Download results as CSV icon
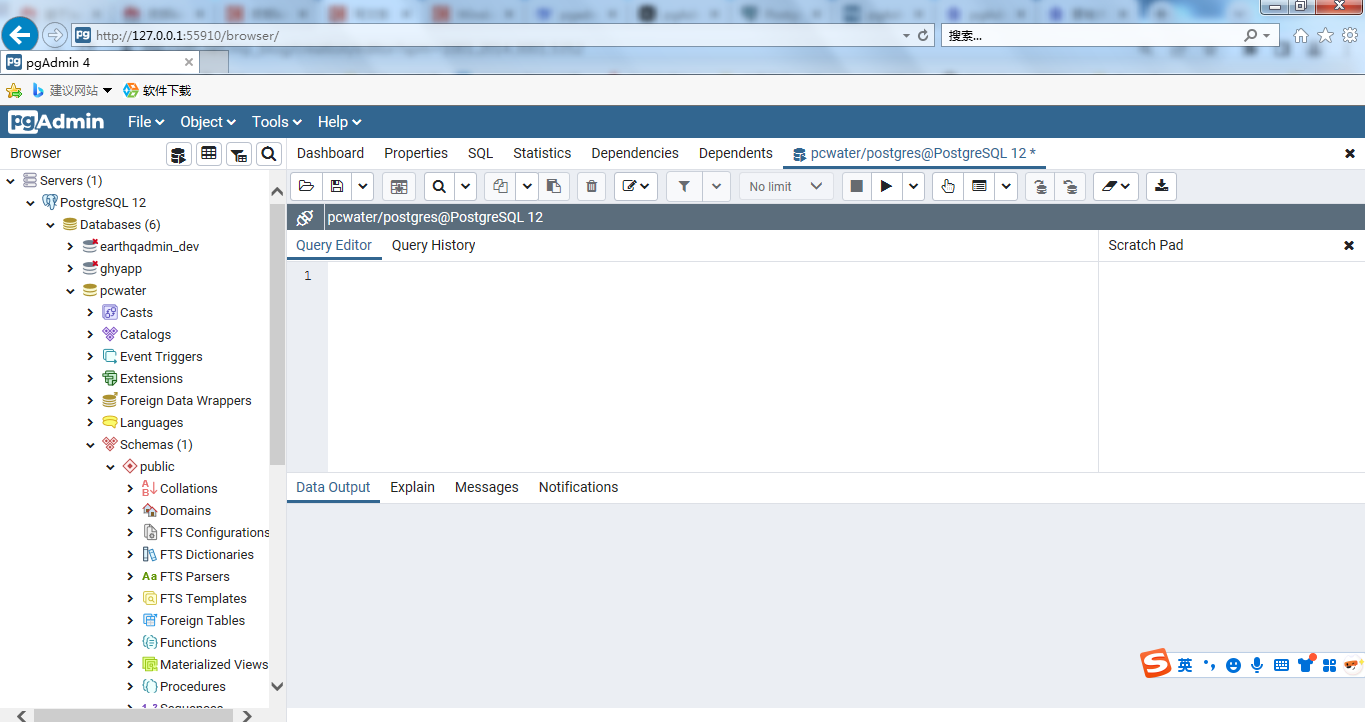This screenshot has height=722, width=1365. click(1161, 186)
